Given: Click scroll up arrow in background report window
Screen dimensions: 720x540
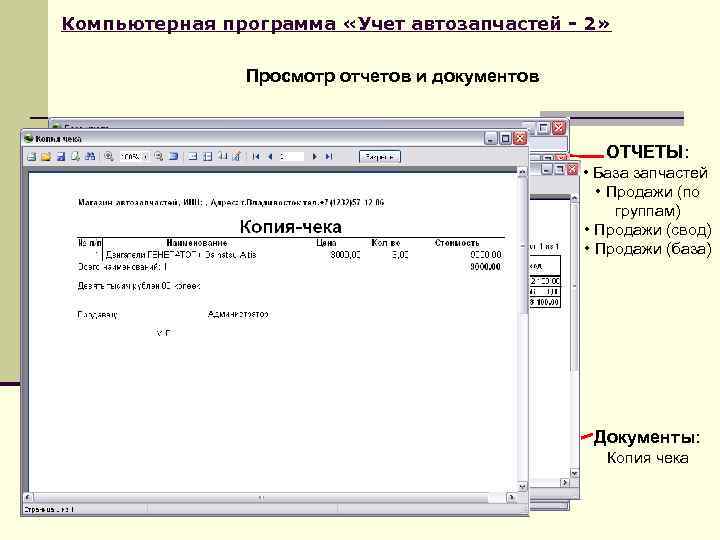Looking at the screenshot, I should 574,198.
